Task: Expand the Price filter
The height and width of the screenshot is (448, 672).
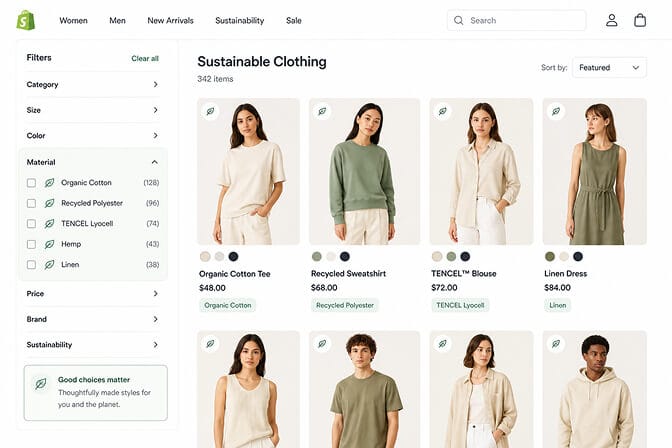Action: [93, 294]
